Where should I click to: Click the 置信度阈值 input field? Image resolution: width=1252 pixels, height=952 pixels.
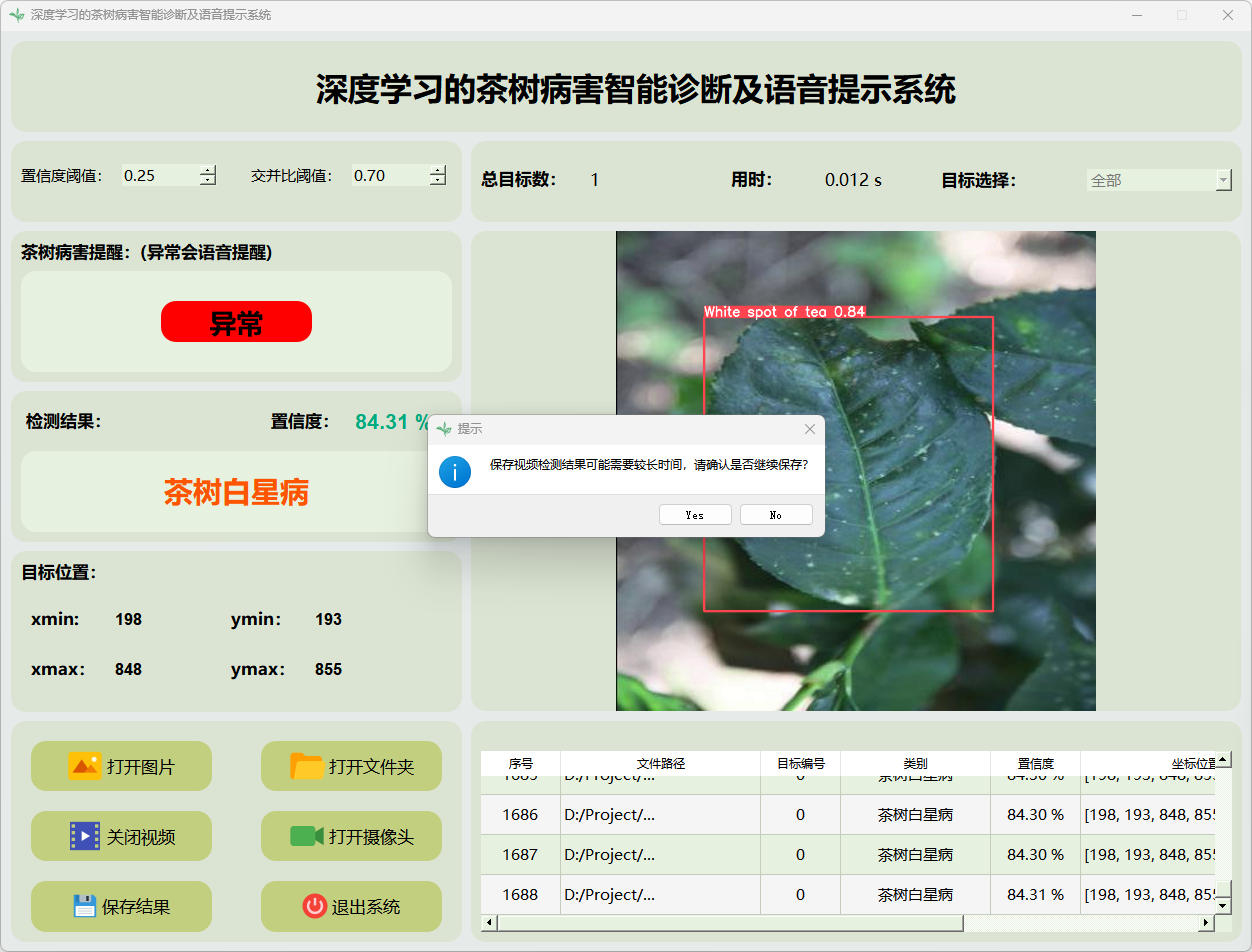click(x=158, y=176)
